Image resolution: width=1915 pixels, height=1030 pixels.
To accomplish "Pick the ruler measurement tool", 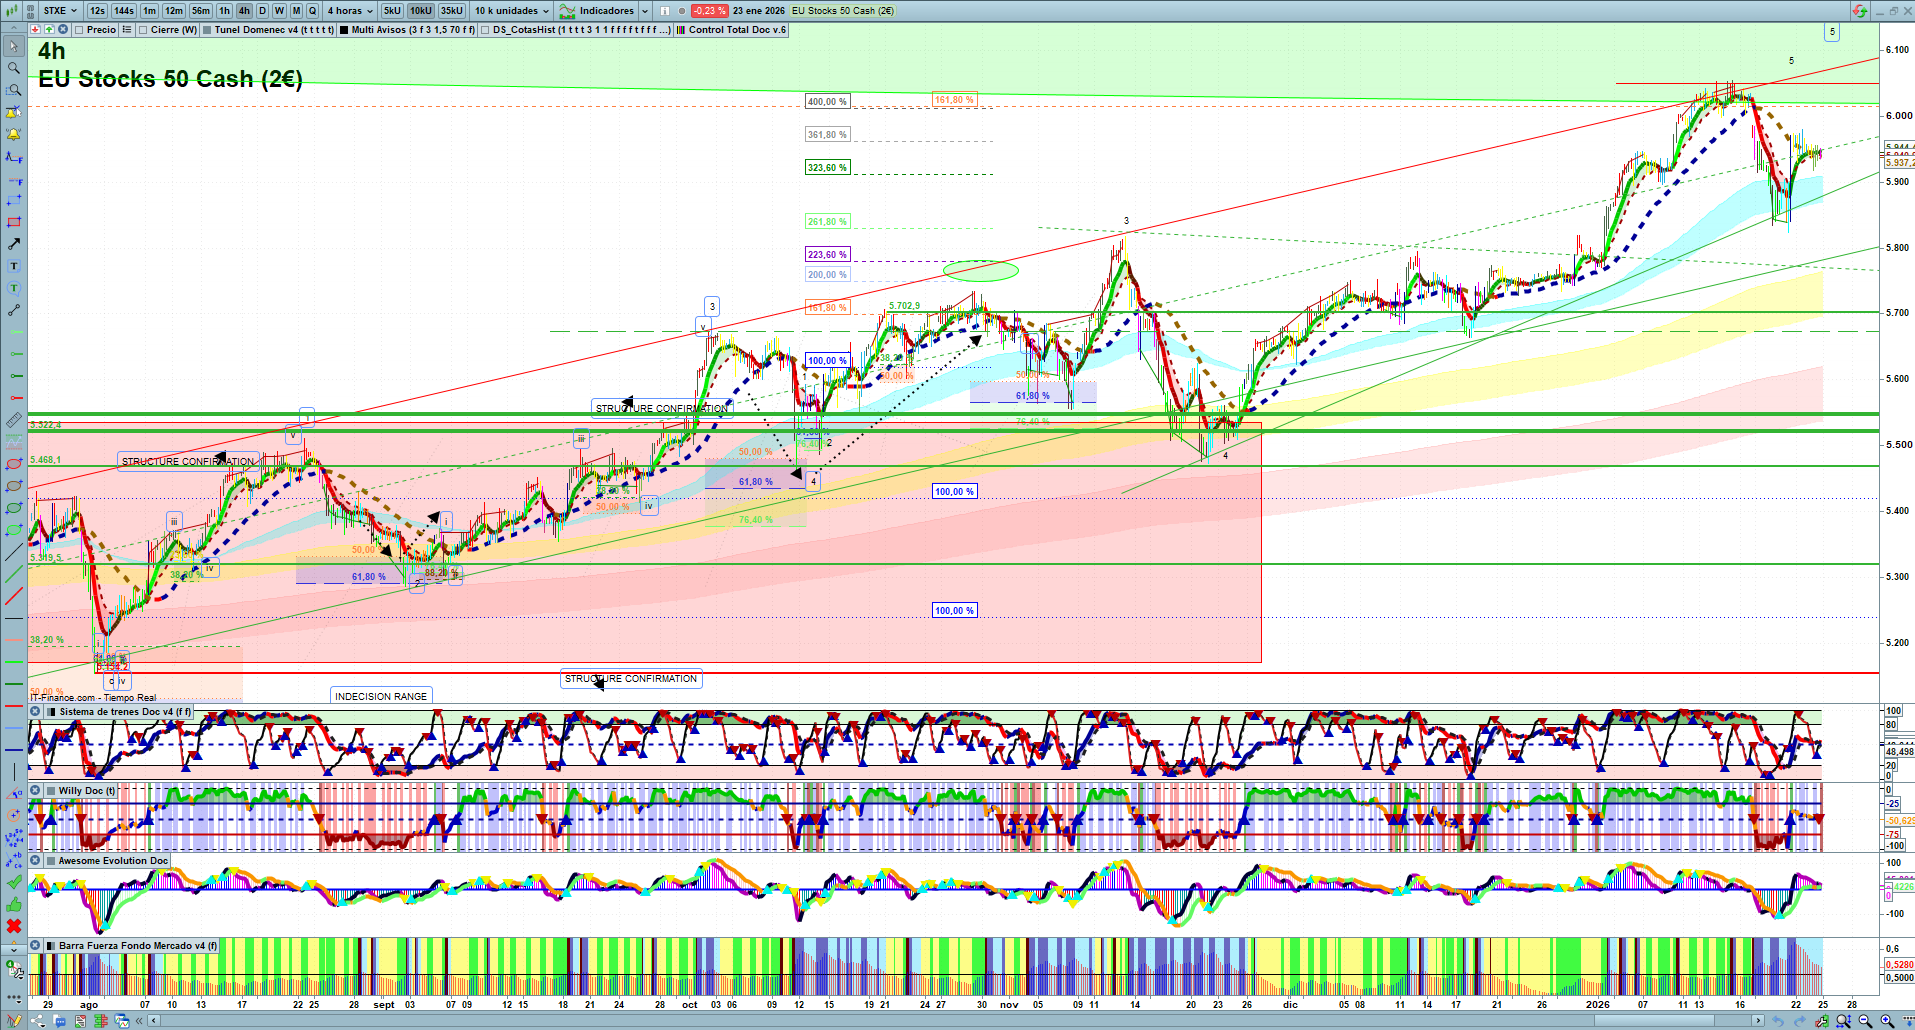I will 14,420.
